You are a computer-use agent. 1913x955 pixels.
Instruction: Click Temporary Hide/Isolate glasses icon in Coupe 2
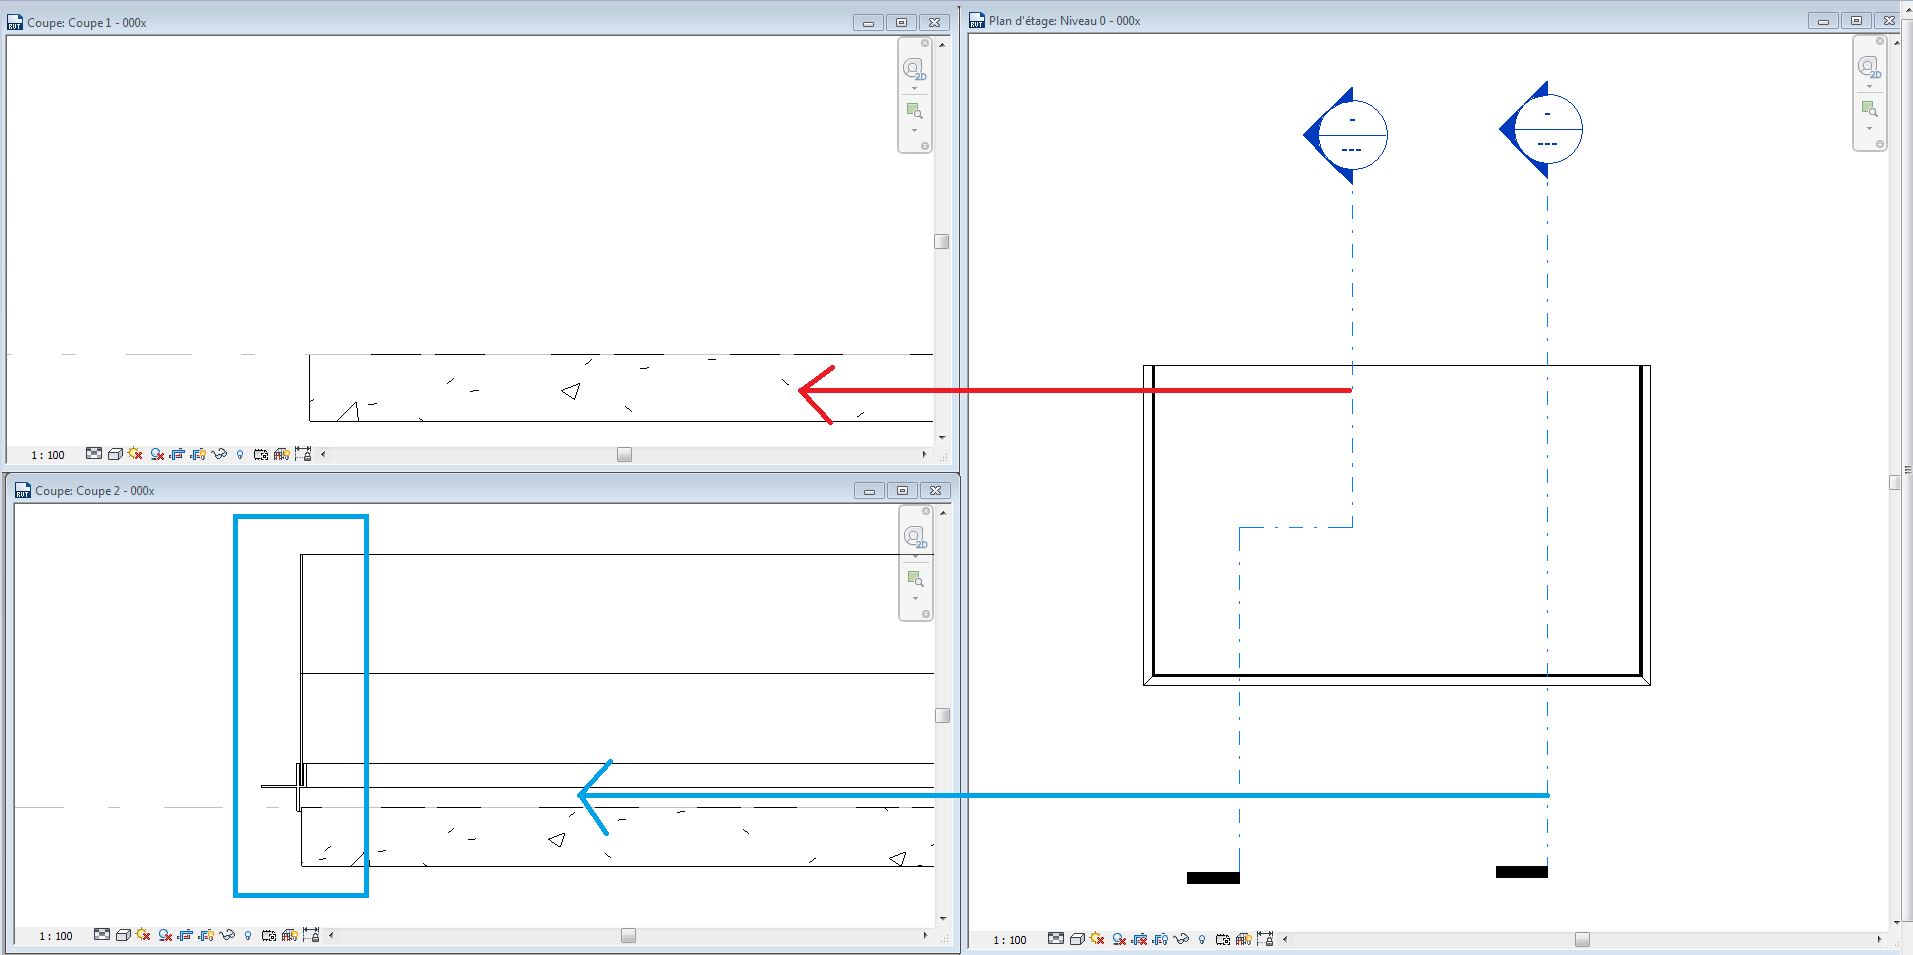(x=227, y=936)
